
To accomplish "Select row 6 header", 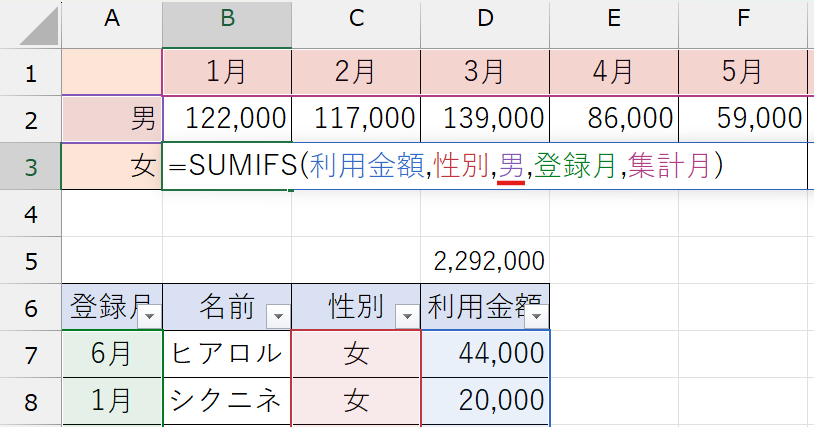I will click(x=31, y=307).
